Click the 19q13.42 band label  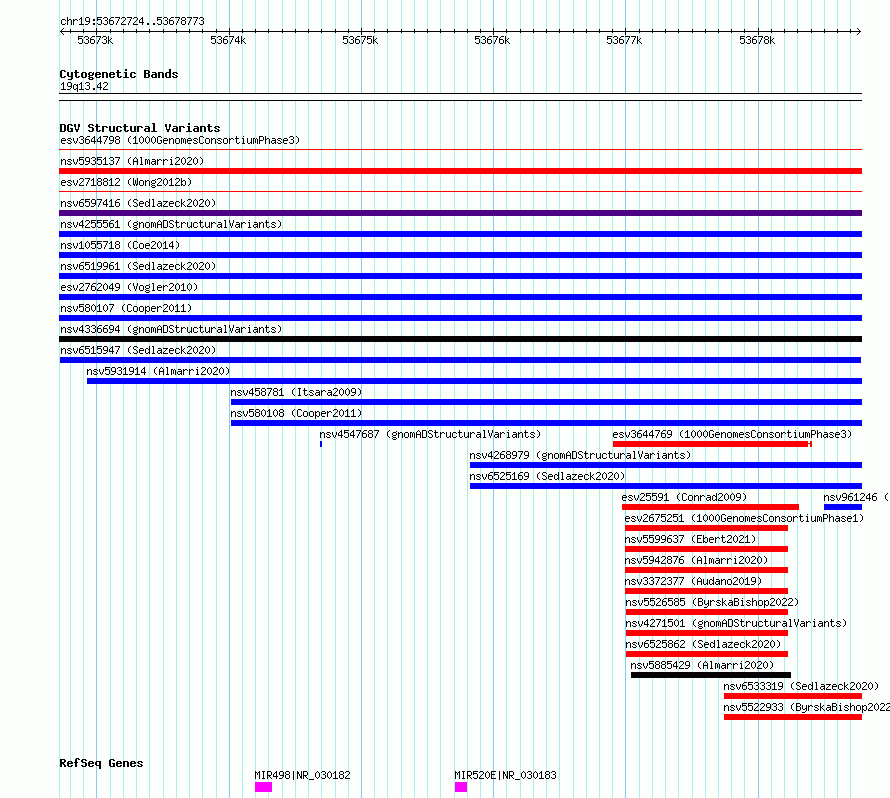(x=84, y=86)
